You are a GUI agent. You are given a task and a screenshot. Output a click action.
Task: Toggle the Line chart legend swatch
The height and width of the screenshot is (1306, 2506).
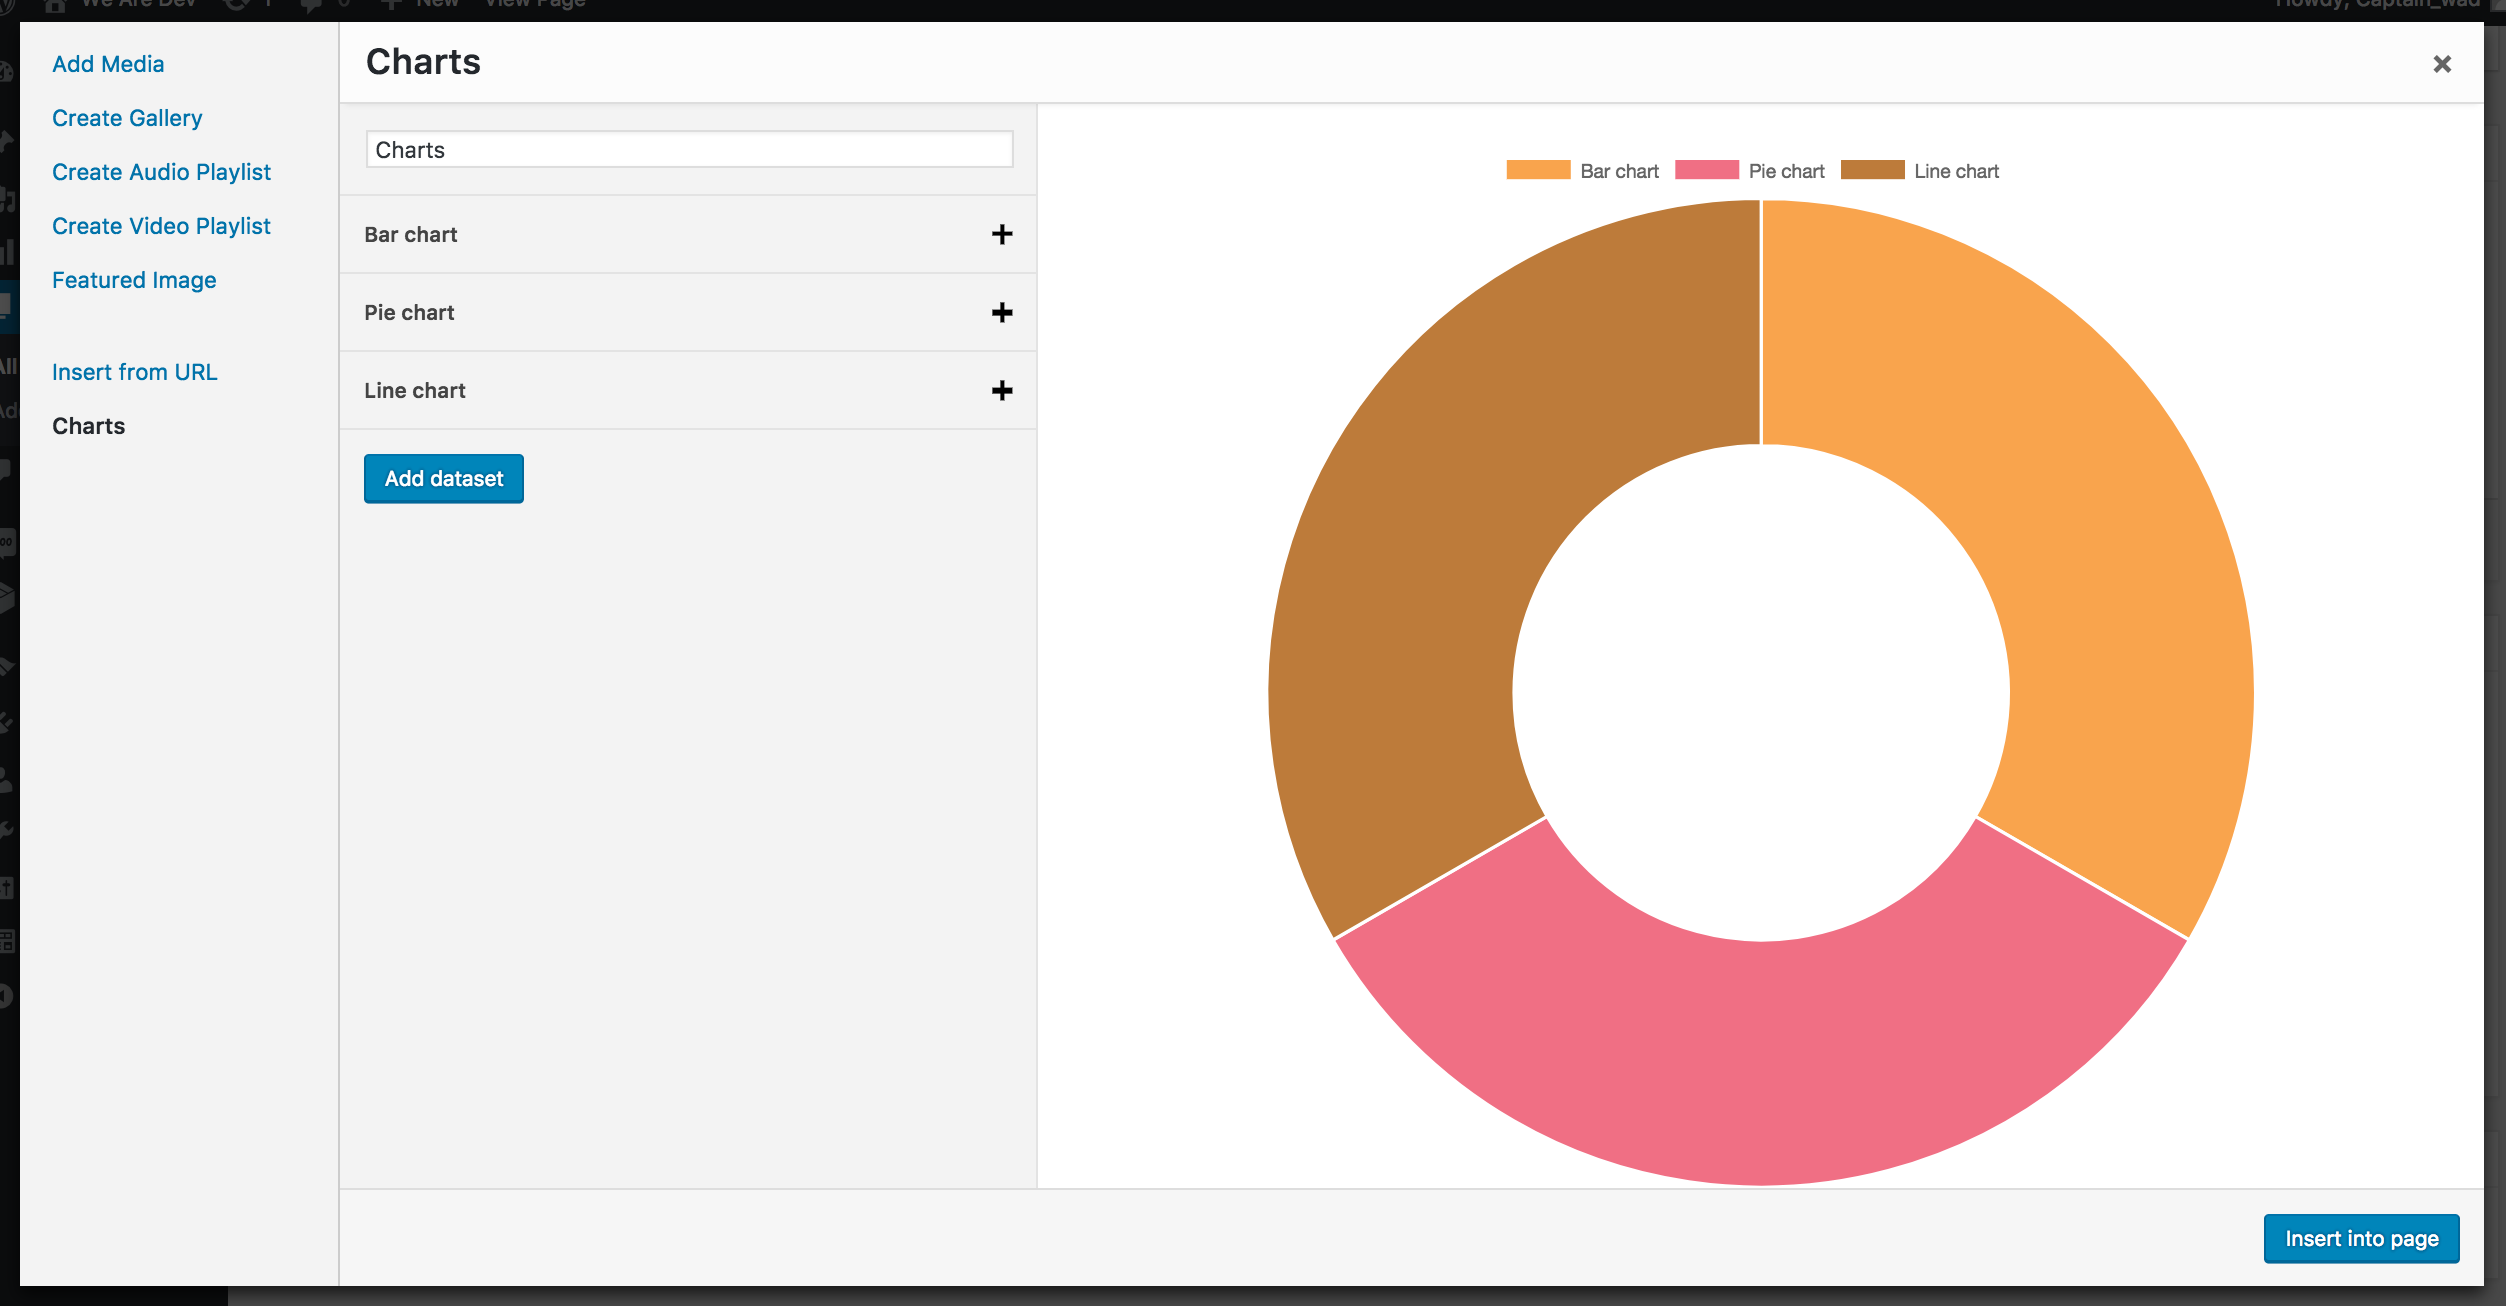point(1872,170)
